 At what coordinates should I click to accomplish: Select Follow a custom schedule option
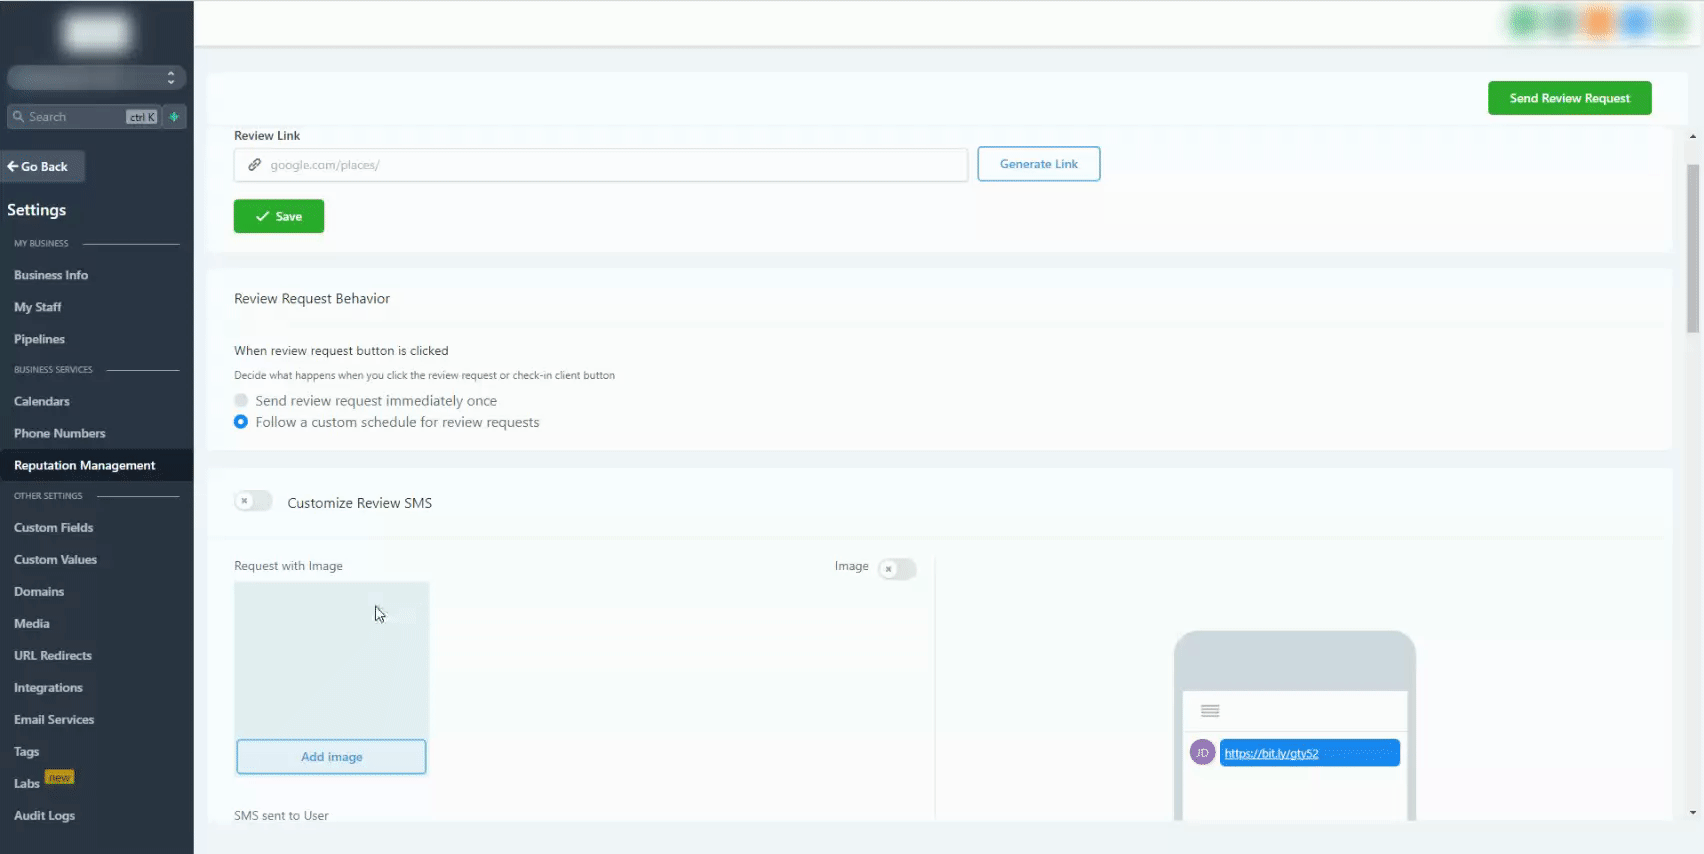coord(241,422)
